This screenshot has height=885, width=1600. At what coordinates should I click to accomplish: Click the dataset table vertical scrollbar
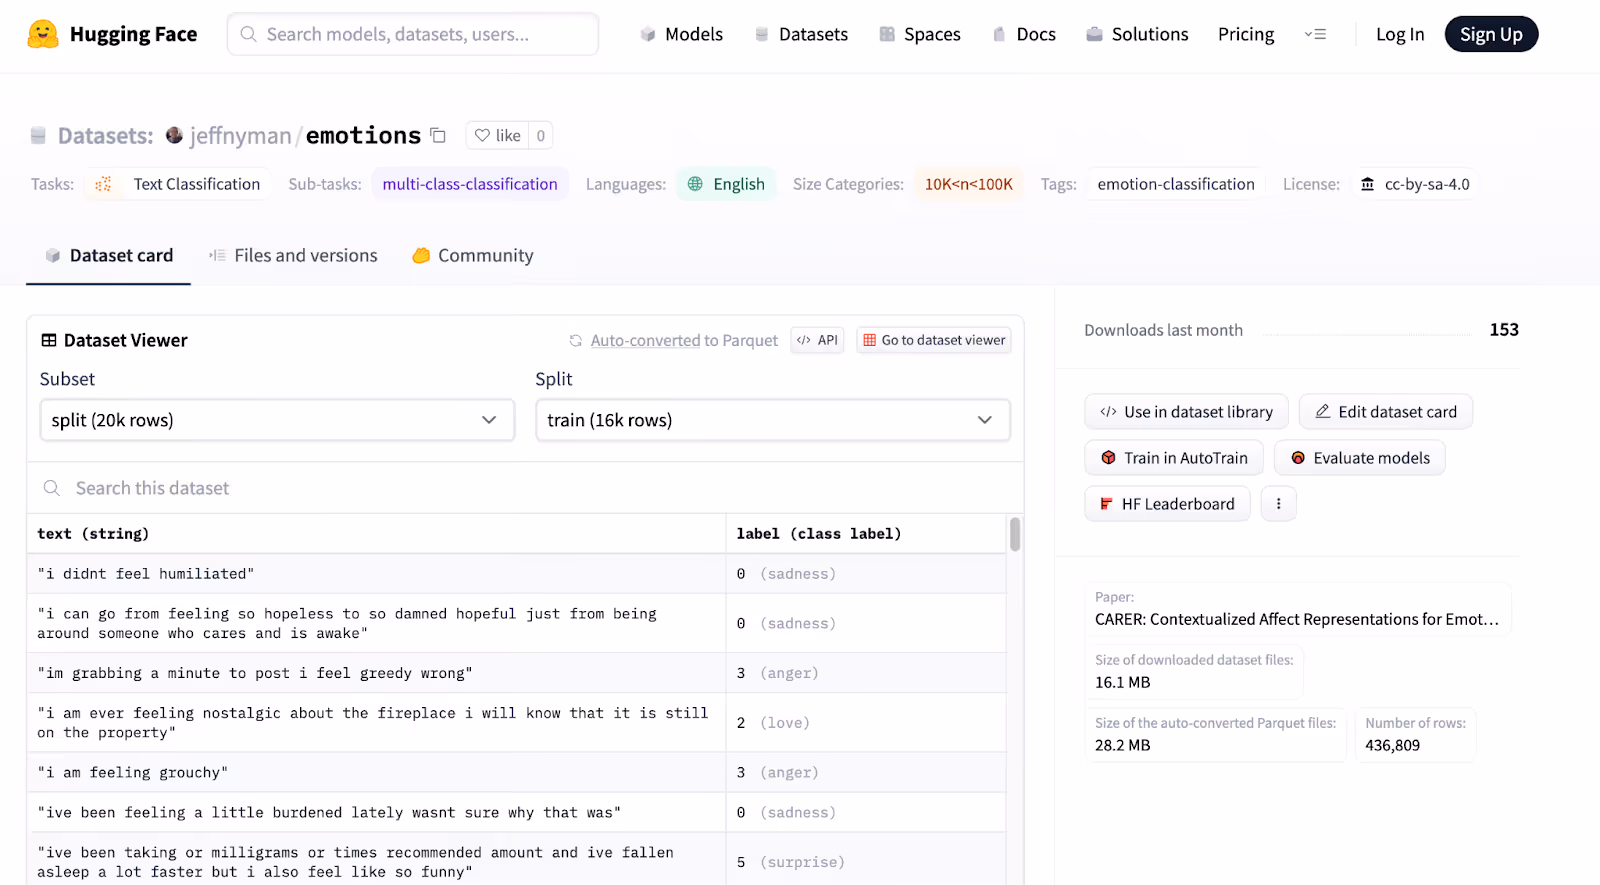click(x=1015, y=534)
